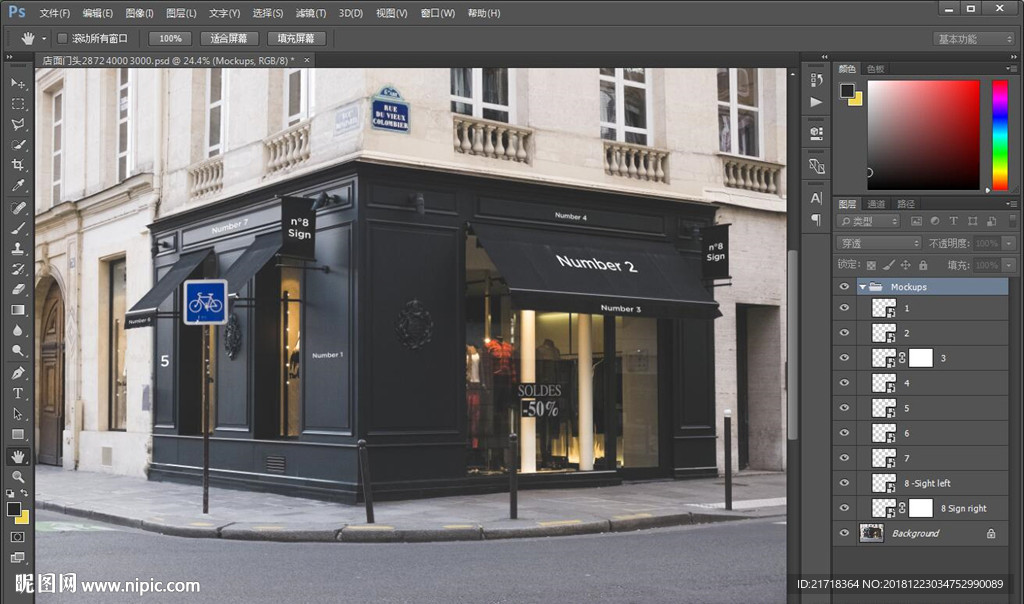Screen dimensions: 1024x604
Task: Enable the scroll all windows checkbox
Action: (x=62, y=38)
